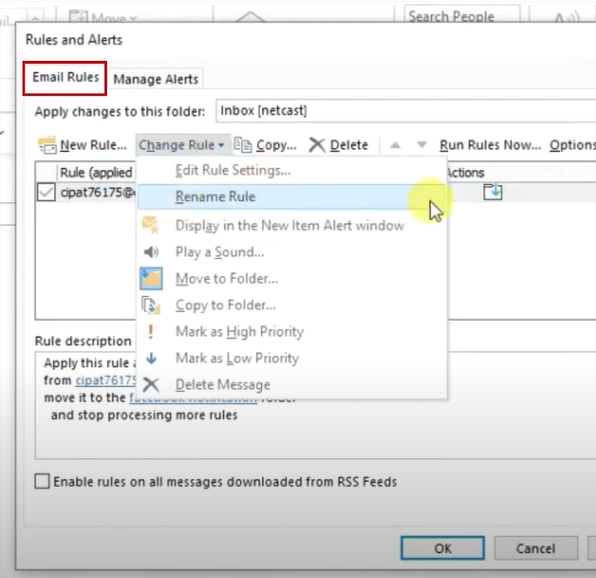Click Run Rules Now button

(x=490, y=145)
